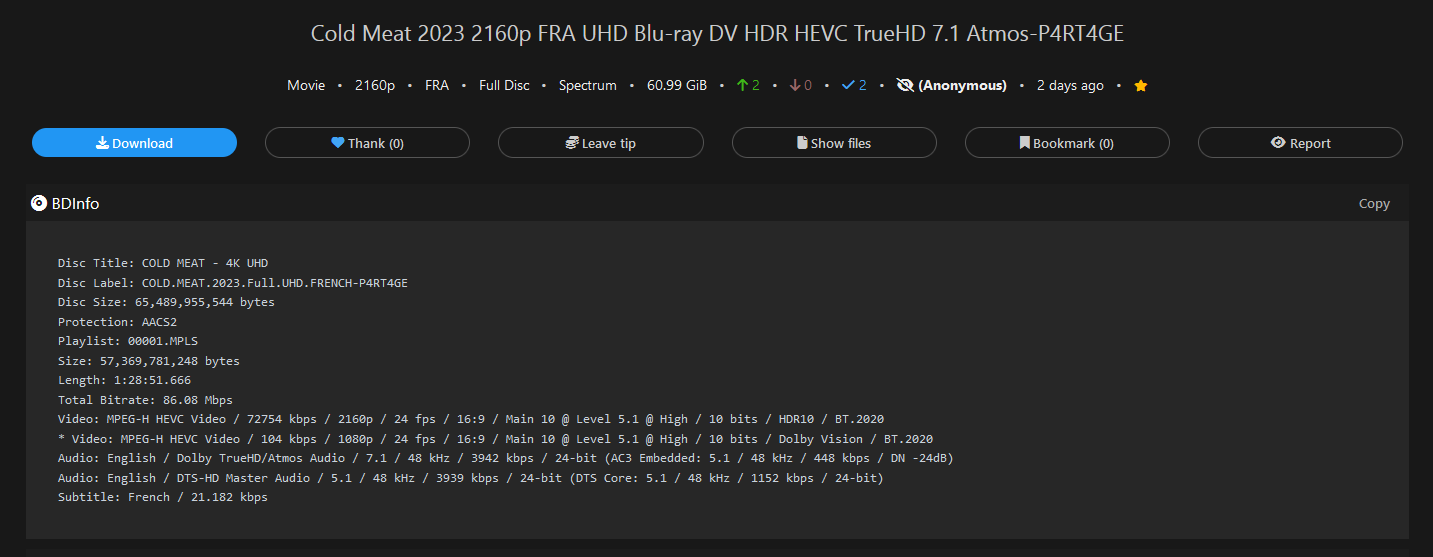Screen dimensions: 1433x557
Task: Click the DTS-HD Master Audio line
Action: (x=471, y=478)
